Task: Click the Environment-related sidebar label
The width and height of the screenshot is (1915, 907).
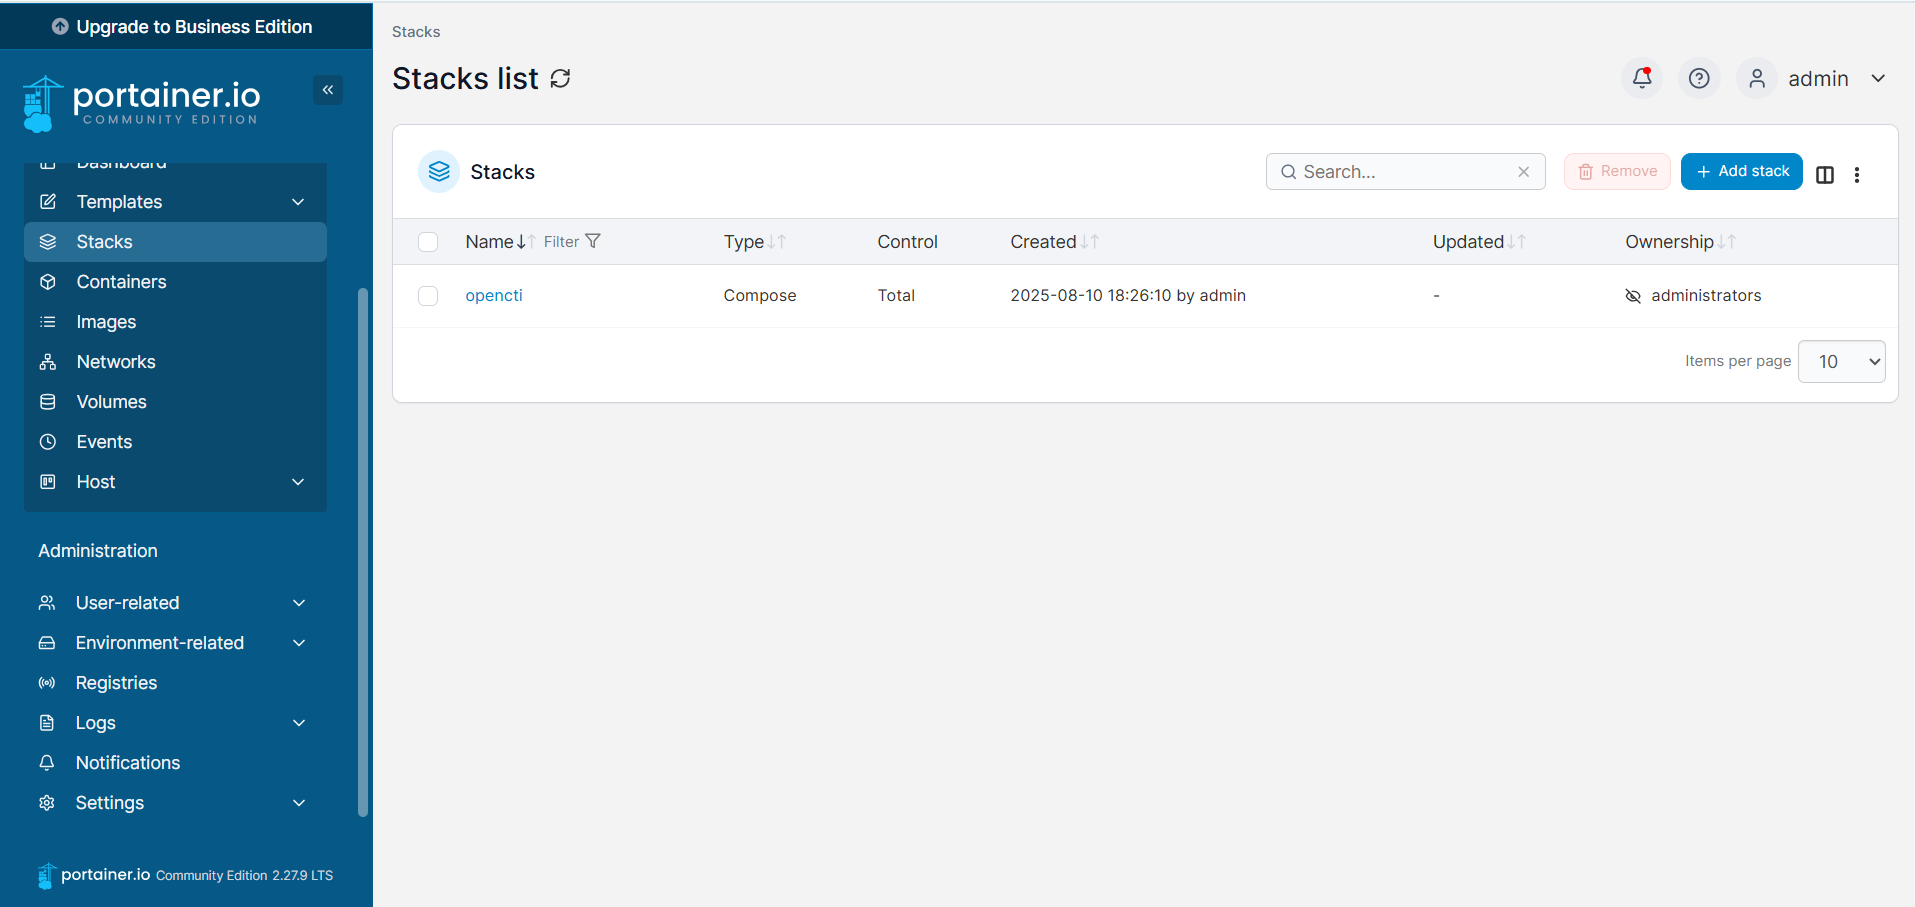Action: coord(160,643)
